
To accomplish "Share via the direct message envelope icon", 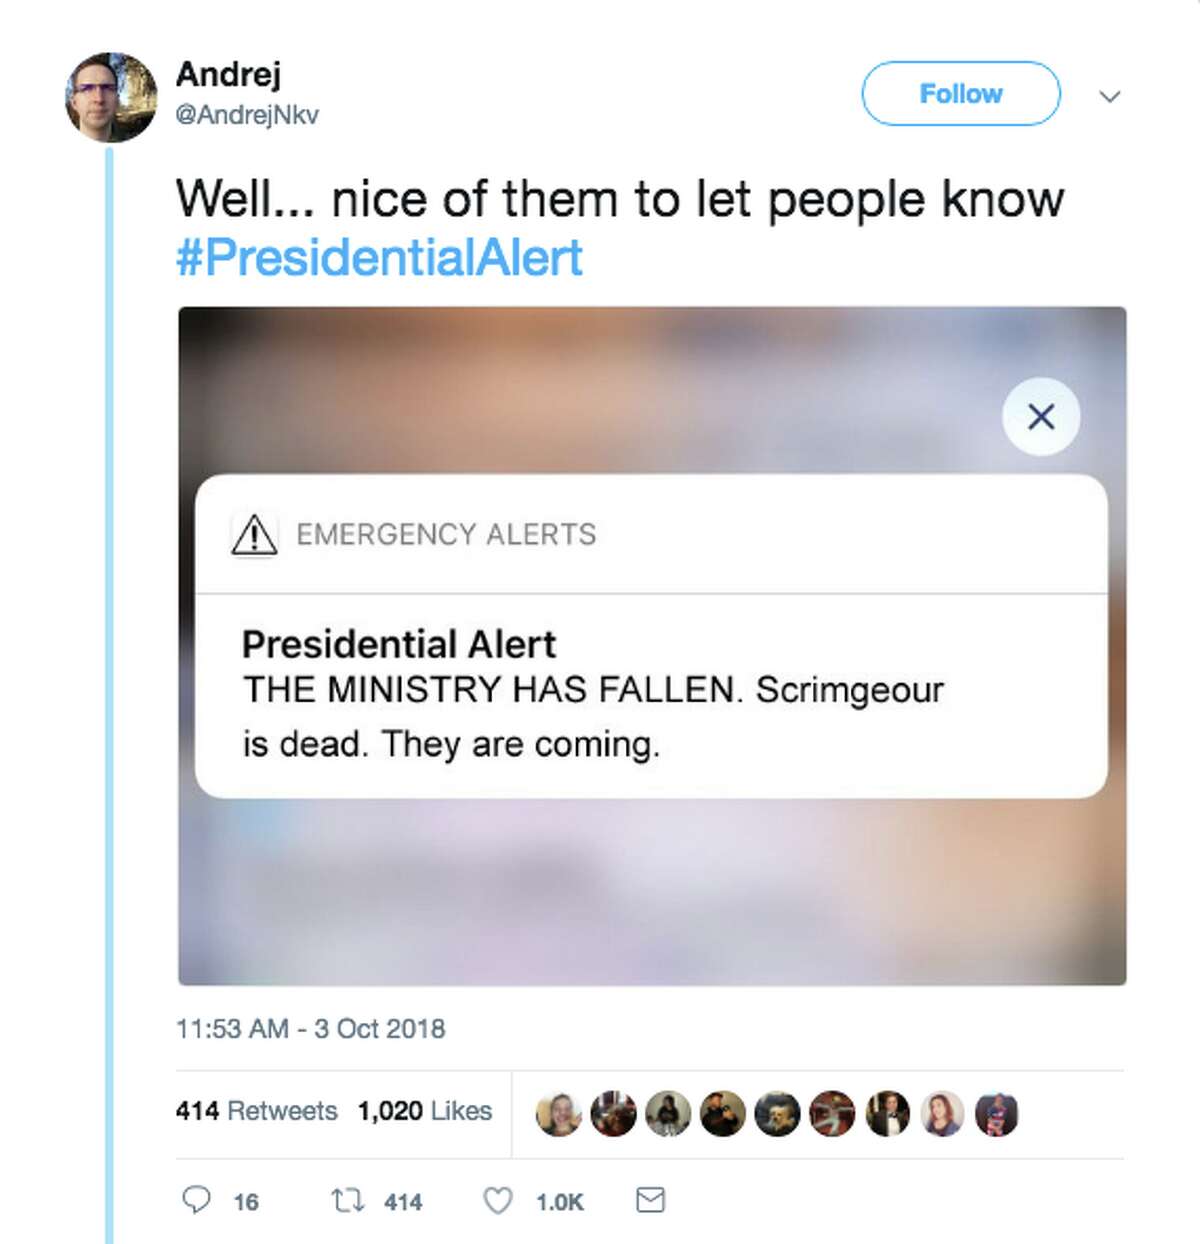I will tap(646, 1201).
